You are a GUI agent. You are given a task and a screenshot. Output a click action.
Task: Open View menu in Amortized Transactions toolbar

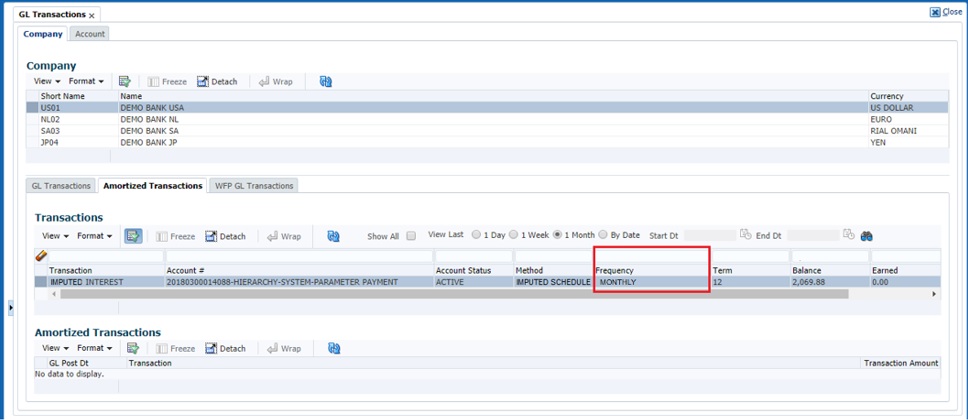pyautogui.click(x=56, y=348)
